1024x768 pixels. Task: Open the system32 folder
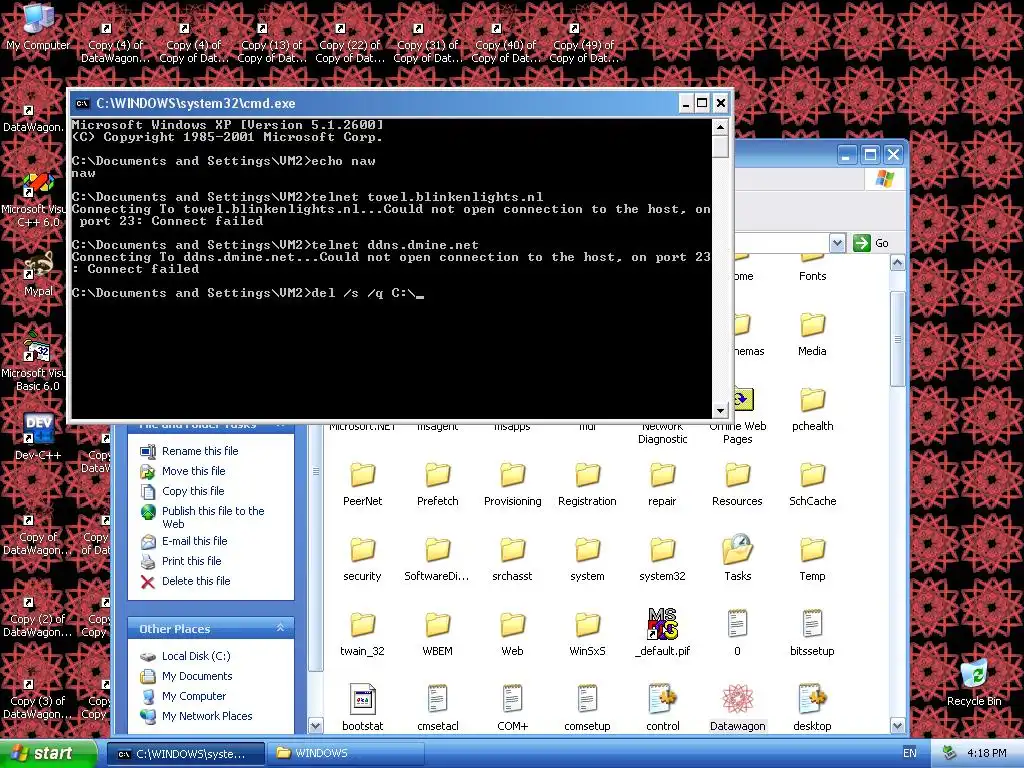coord(662,558)
